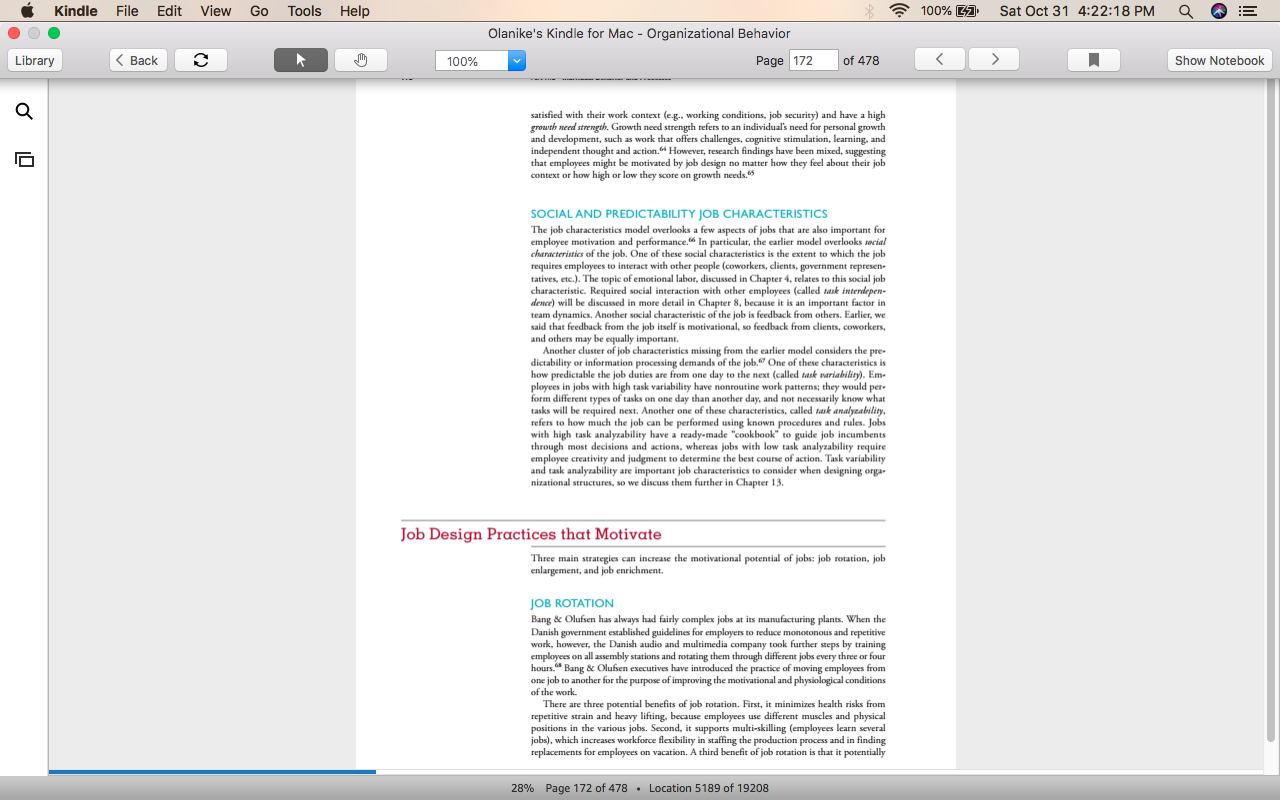Select the arrow pointer tool
This screenshot has height=800, width=1280.
pyautogui.click(x=301, y=60)
